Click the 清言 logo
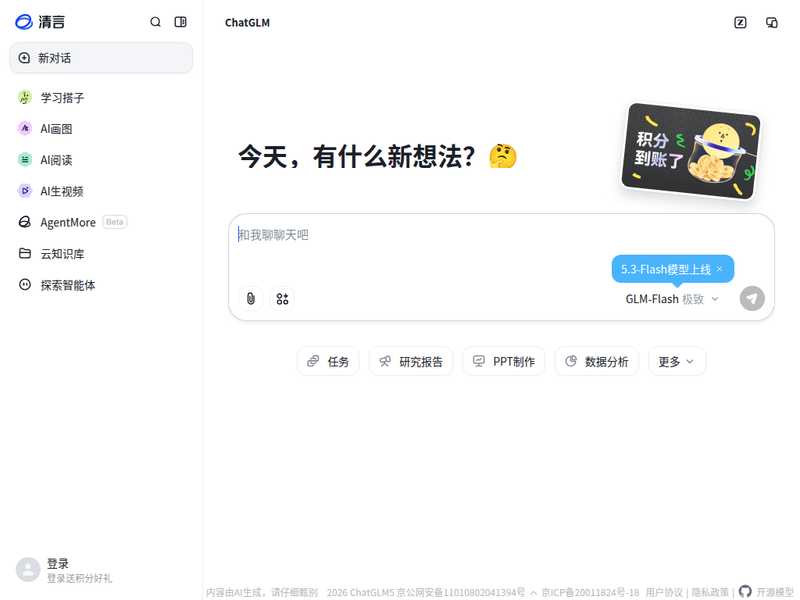The width and height of the screenshot is (800, 600). (40, 22)
